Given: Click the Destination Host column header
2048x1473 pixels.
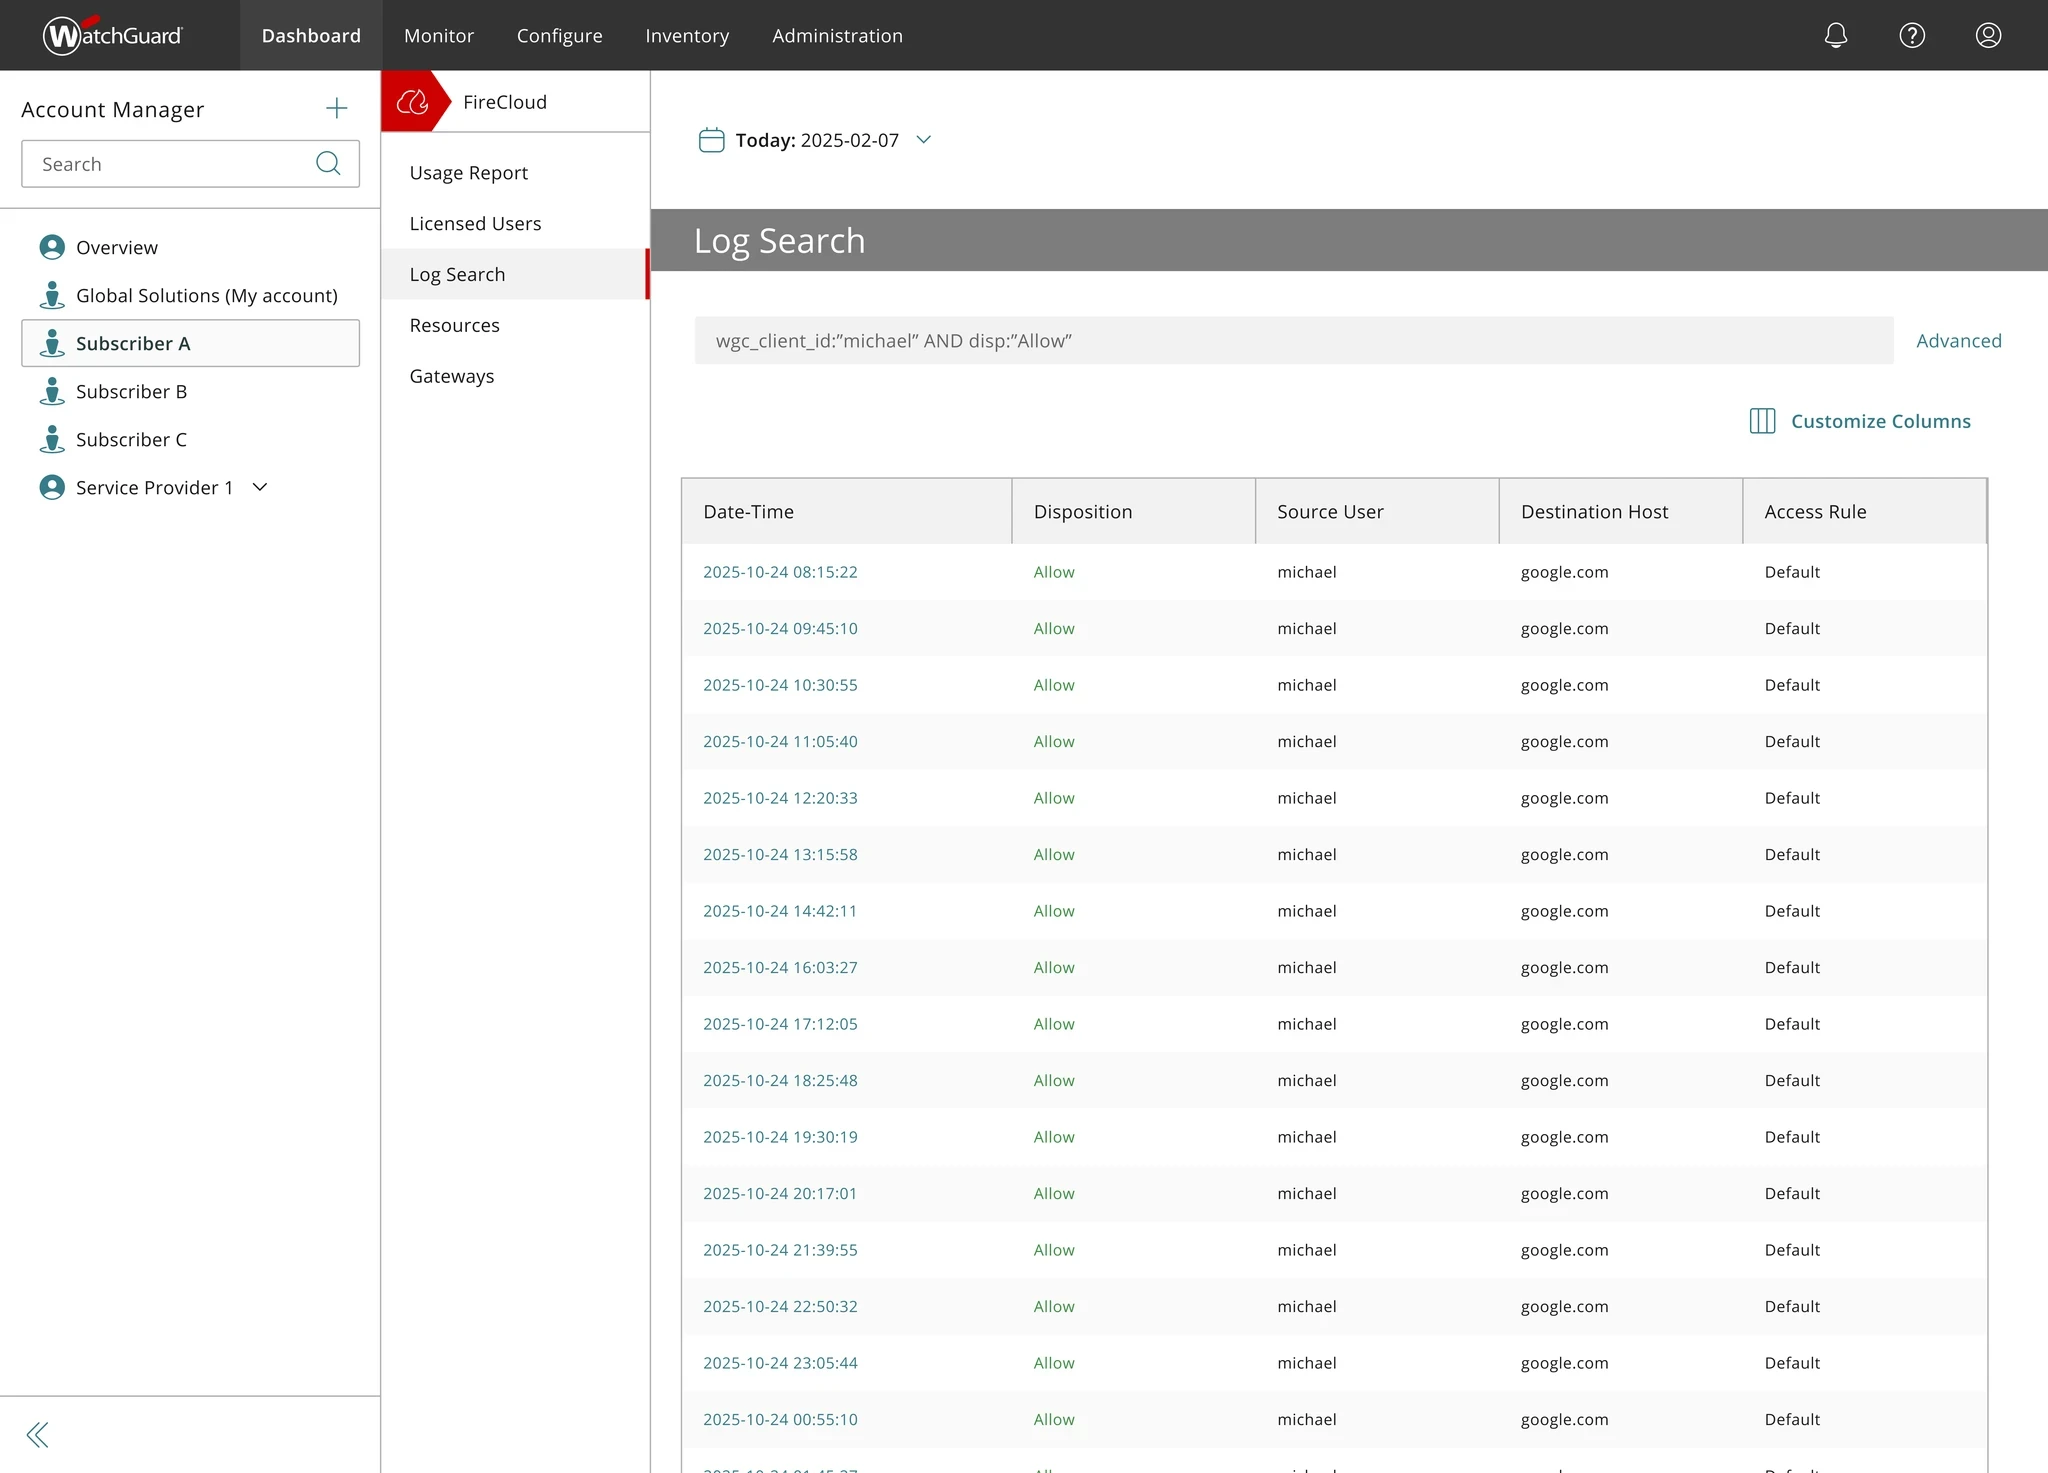Looking at the screenshot, I should 1621,511.
